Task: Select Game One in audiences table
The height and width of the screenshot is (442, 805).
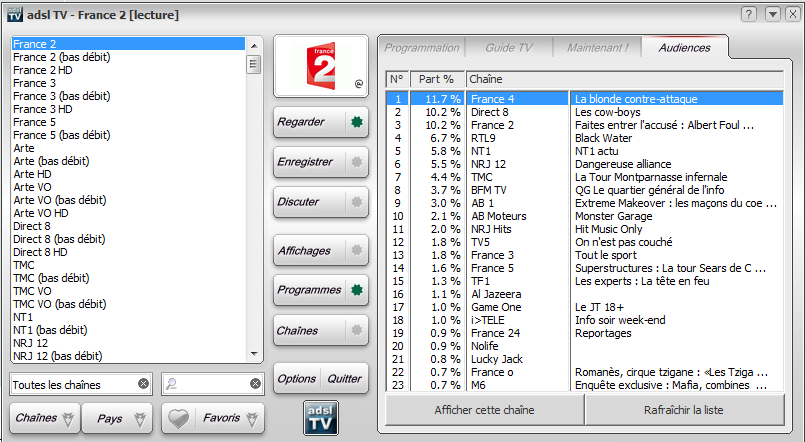Action: point(585,307)
